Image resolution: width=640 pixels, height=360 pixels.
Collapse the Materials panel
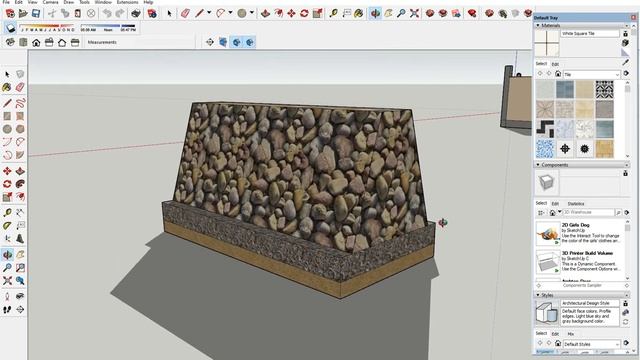pos(538,25)
